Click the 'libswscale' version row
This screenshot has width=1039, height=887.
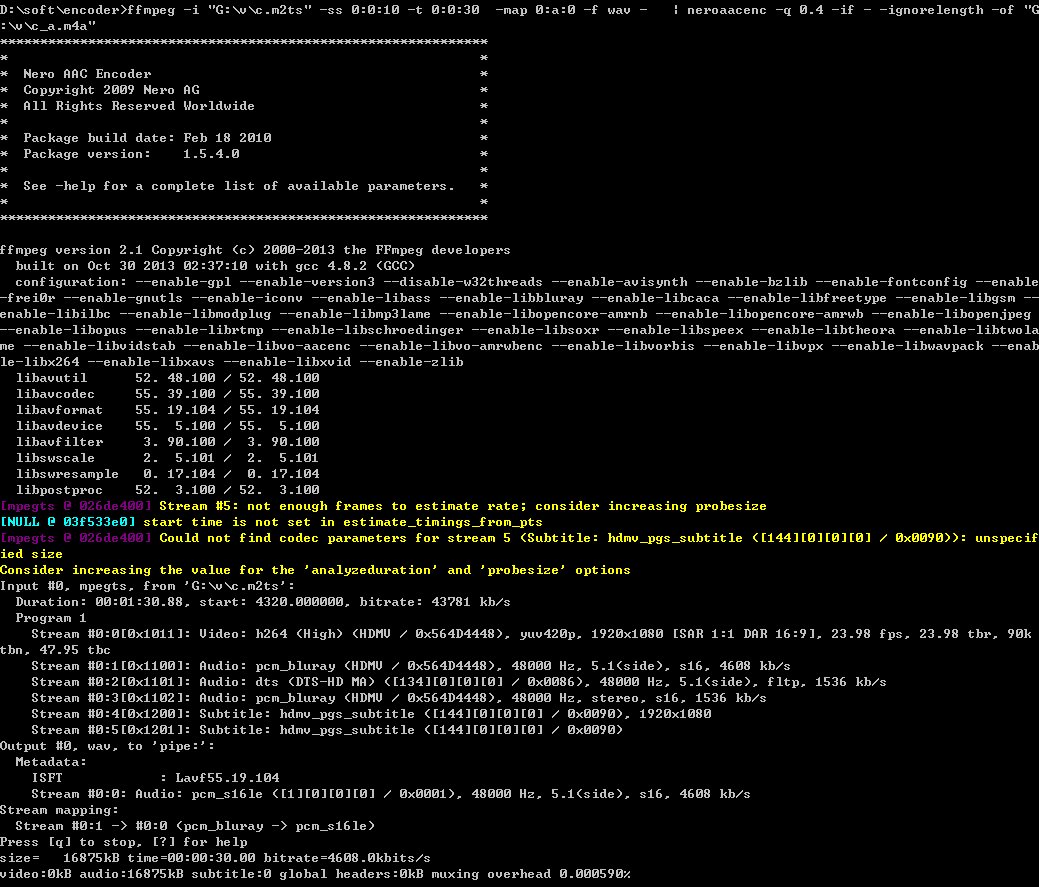coord(168,458)
